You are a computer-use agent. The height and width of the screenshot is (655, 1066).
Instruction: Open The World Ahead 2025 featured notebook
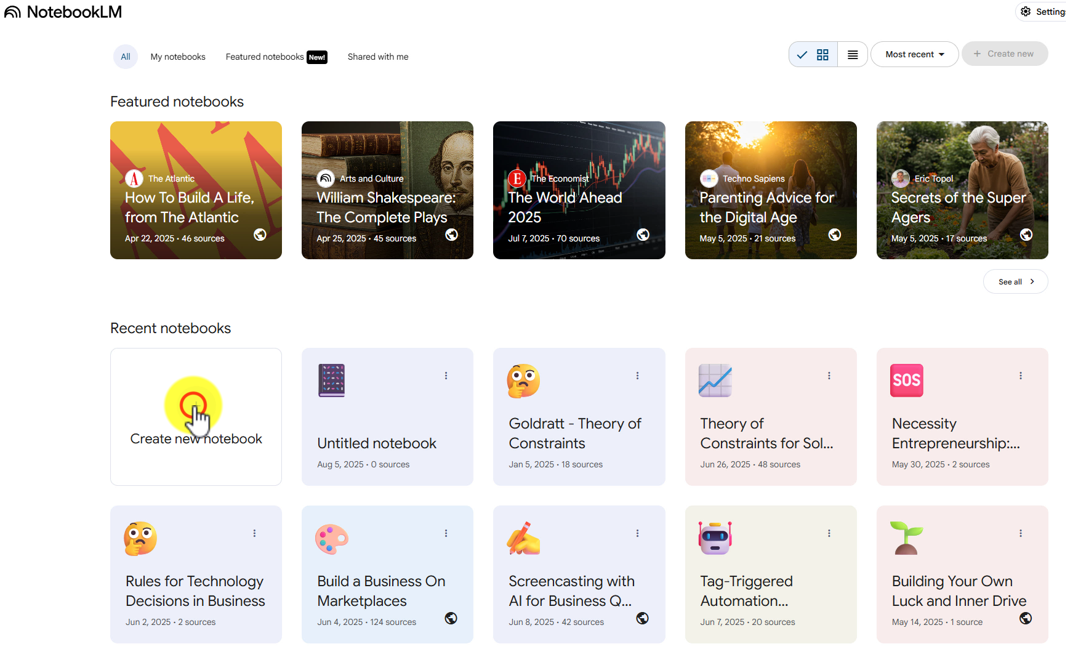579,190
